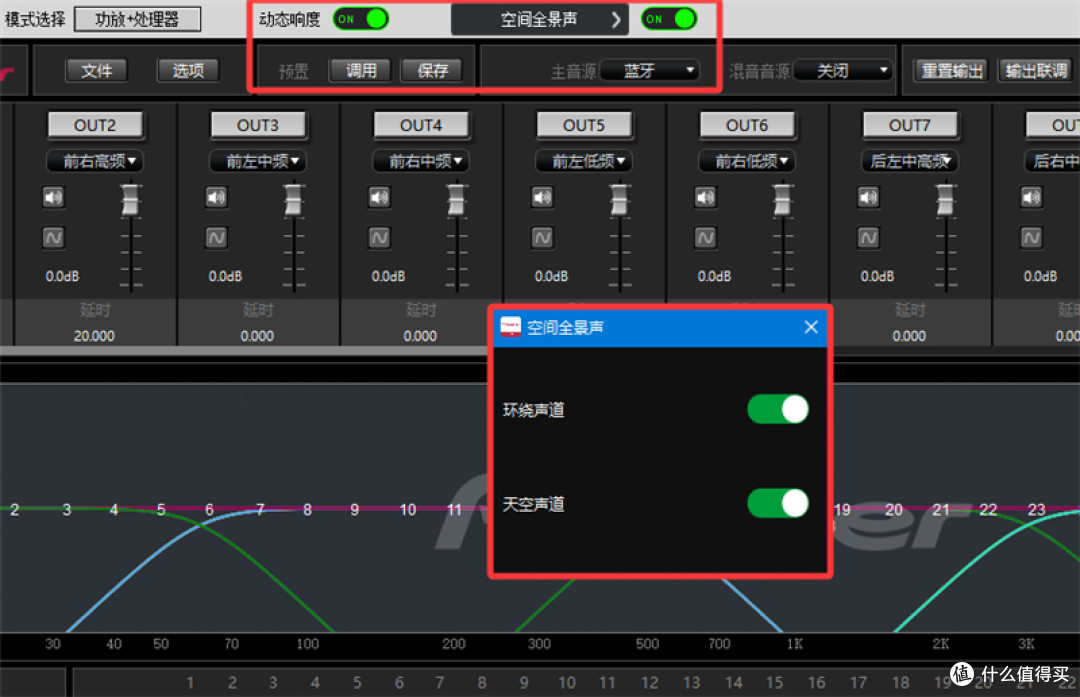The width and height of the screenshot is (1080, 697).
Task: Select band number 16 in bottom row
Action: coord(816,683)
